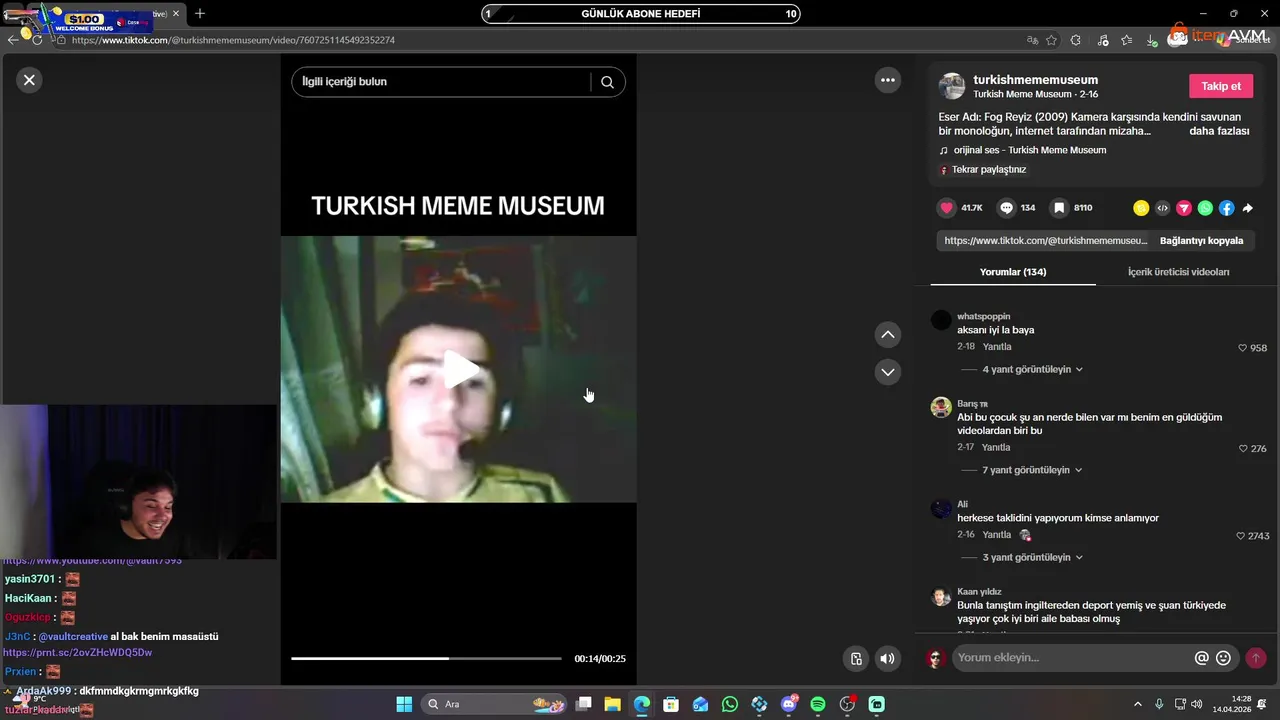Get the embed code icon
The image size is (1280, 720).
(1162, 208)
